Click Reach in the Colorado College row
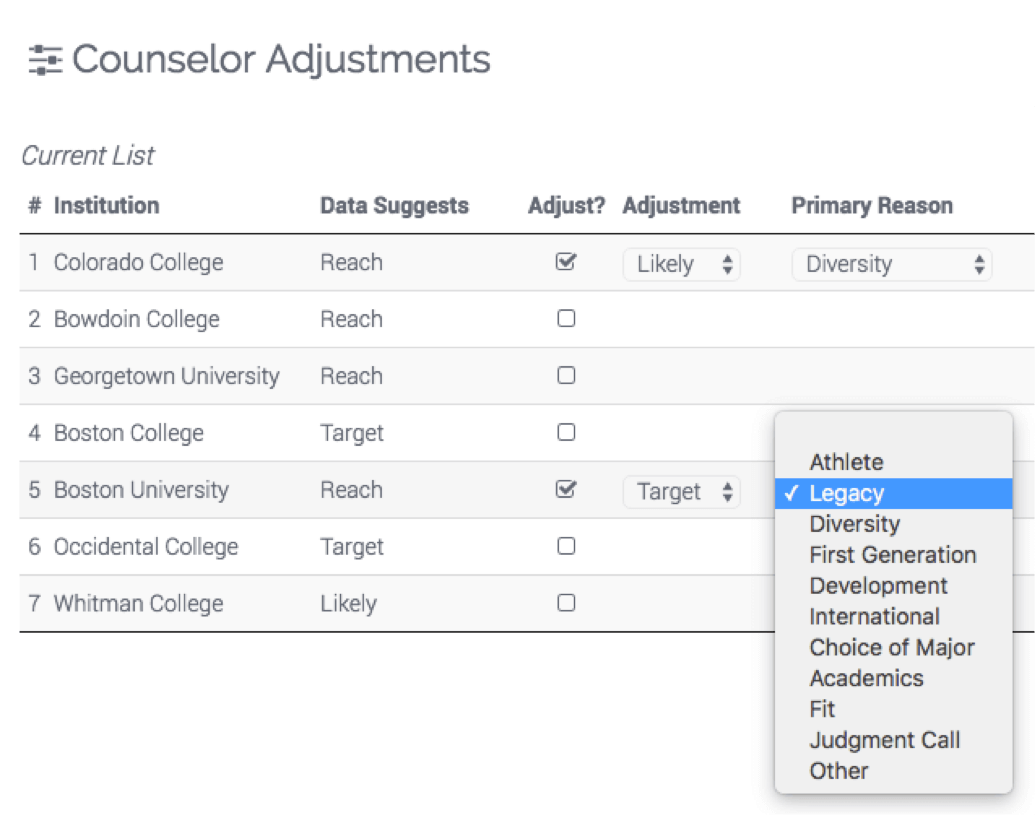The height and width of the screenshot is (815, 1035). click(x=351, y=263)
